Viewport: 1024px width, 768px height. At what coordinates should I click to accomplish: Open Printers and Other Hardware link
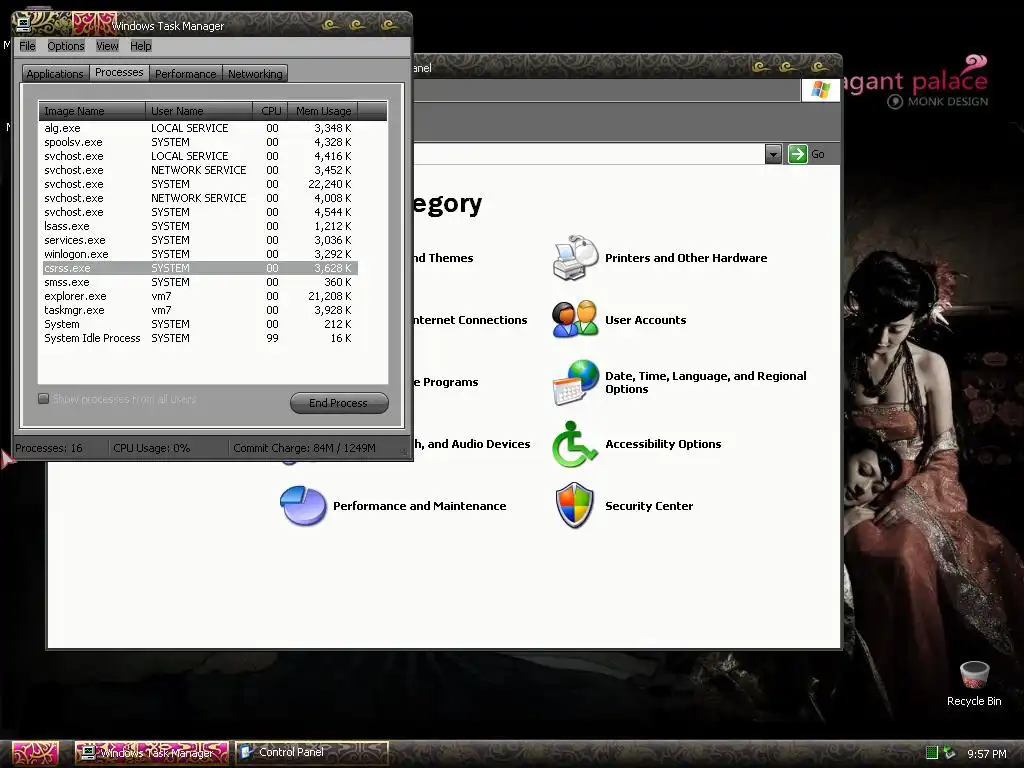coord(686,258)
